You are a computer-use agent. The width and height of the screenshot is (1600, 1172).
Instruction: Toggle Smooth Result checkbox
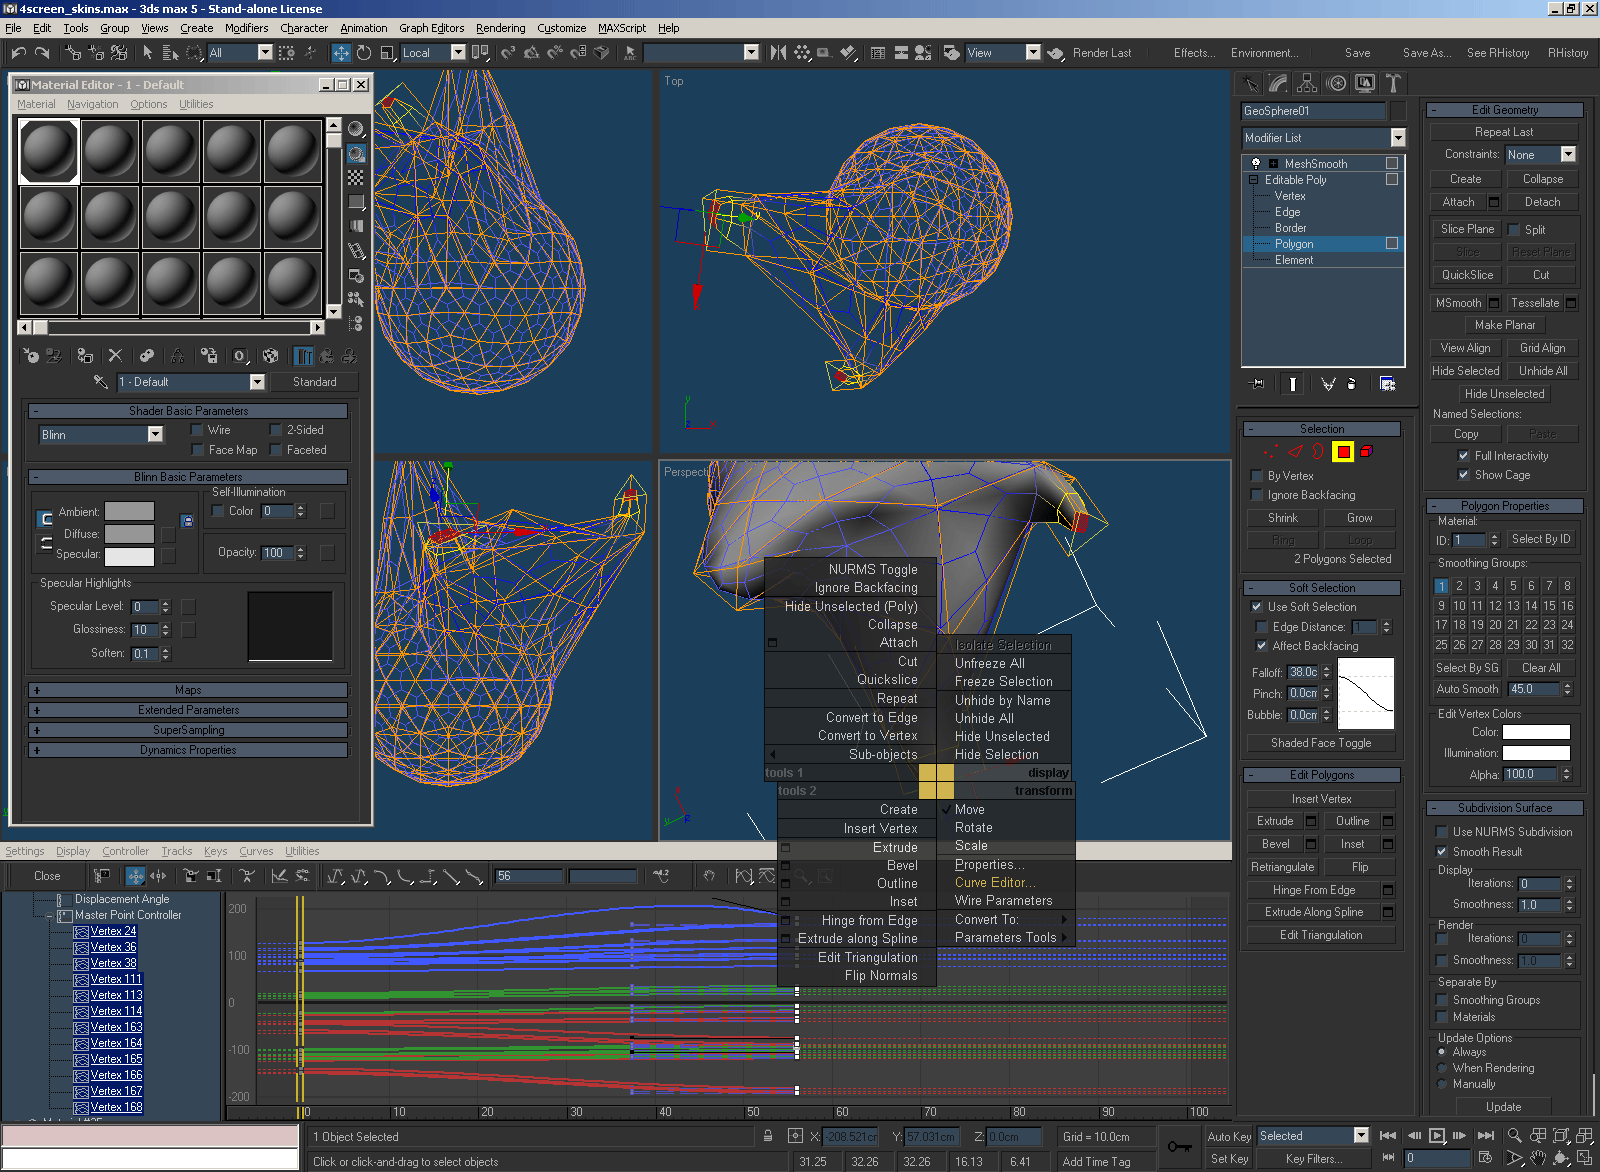(1442, 852)
